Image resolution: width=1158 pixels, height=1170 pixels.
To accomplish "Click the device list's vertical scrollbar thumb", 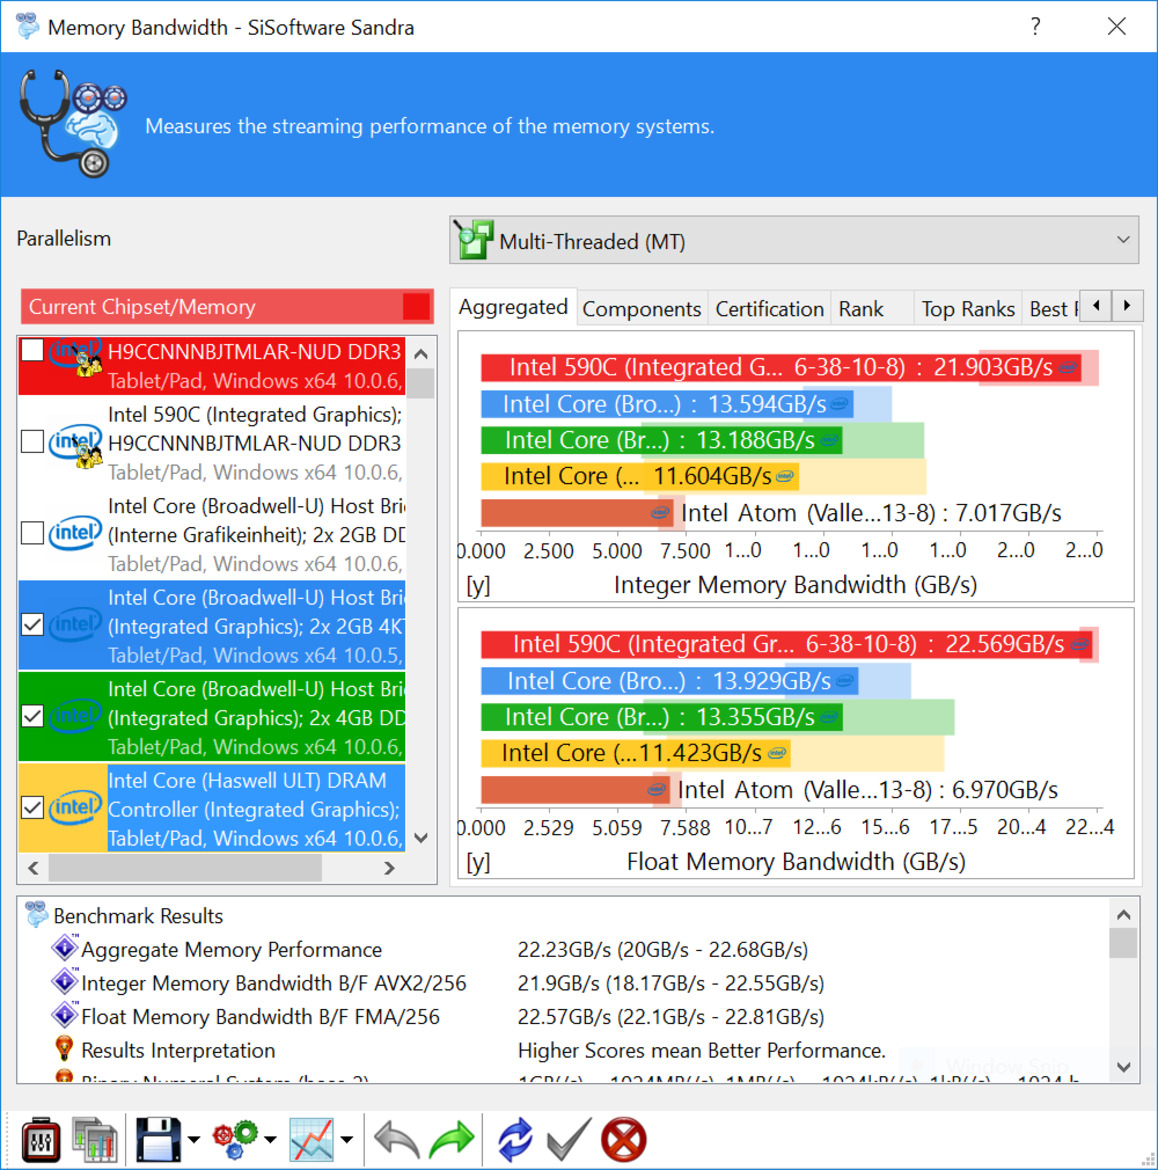I will coord(421,384).
